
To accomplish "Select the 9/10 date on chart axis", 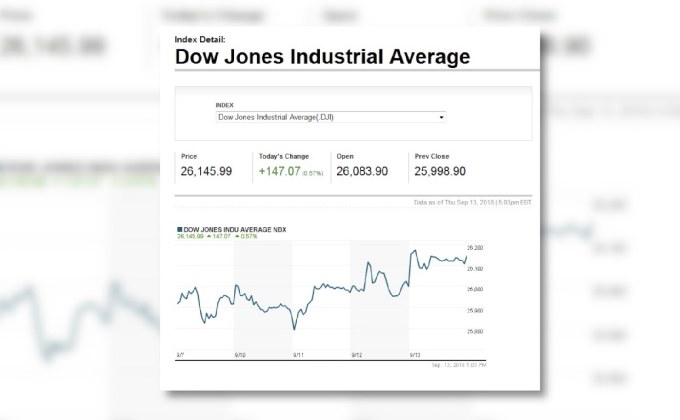I will pyautogui.click(x=240, y=354).
